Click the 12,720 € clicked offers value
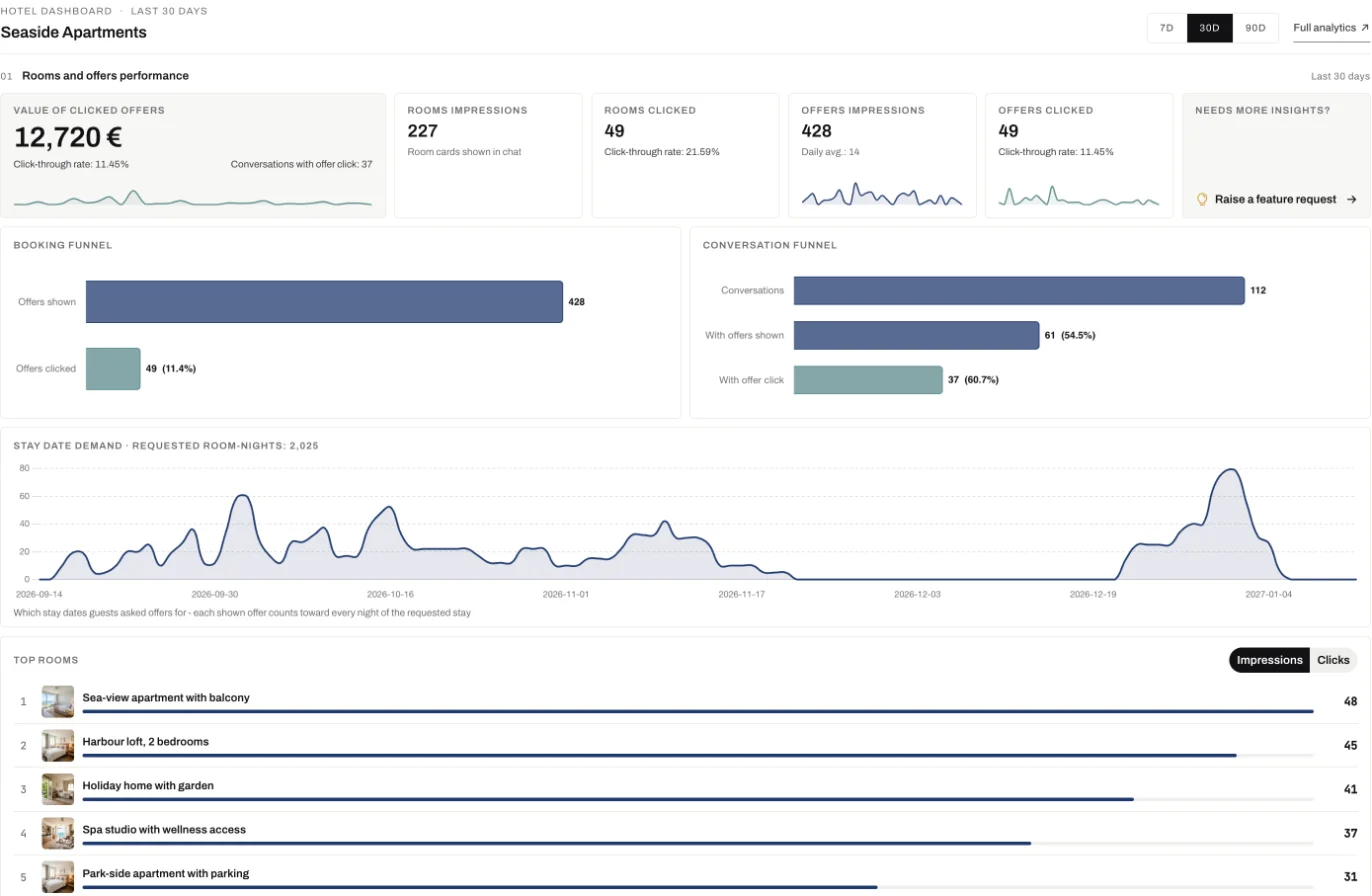This screenshot has height=896, width=1372. [68, 137]
